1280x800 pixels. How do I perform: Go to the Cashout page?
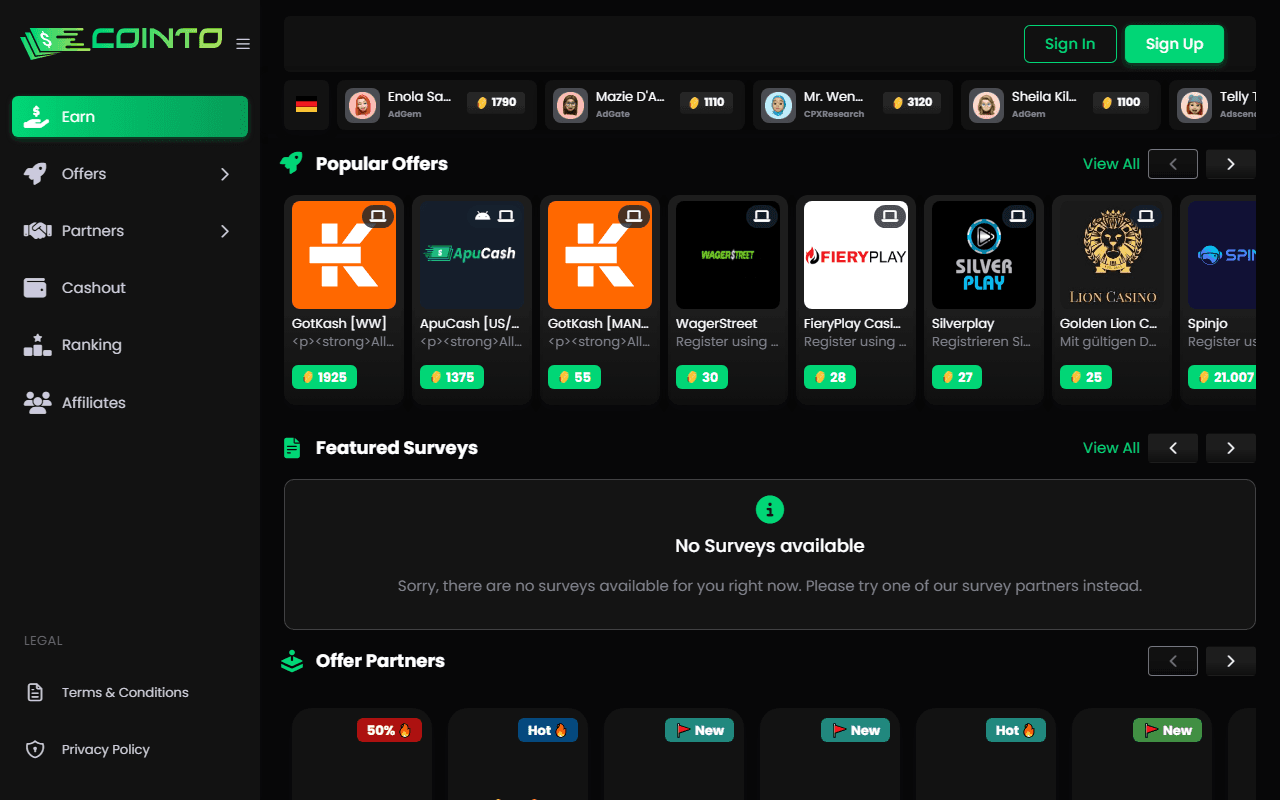[130, 288]
